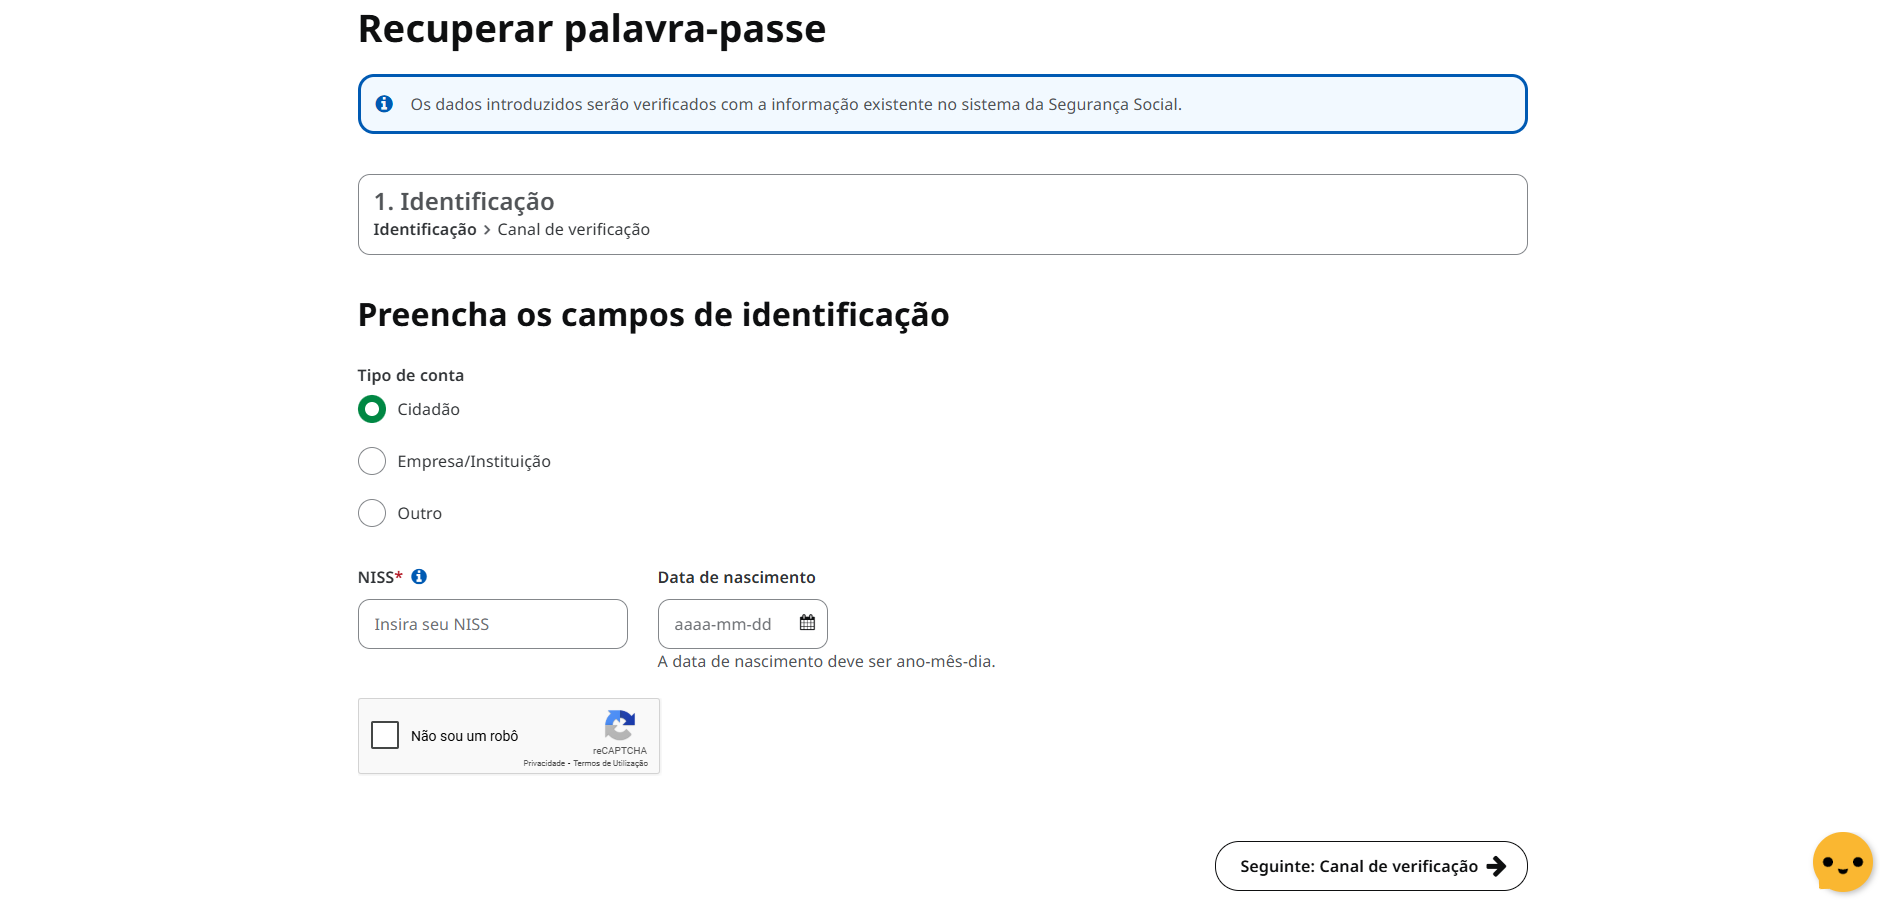Open the Termos de Utilização link

pyautogui.click(x=610, y=763)
